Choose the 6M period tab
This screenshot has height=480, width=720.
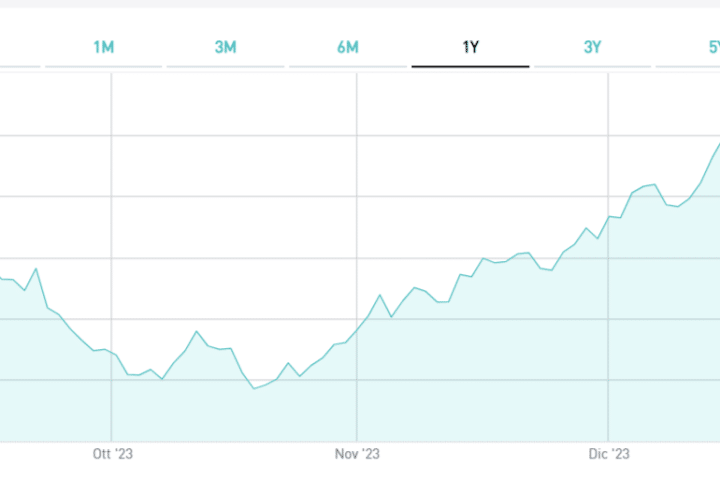348,47
